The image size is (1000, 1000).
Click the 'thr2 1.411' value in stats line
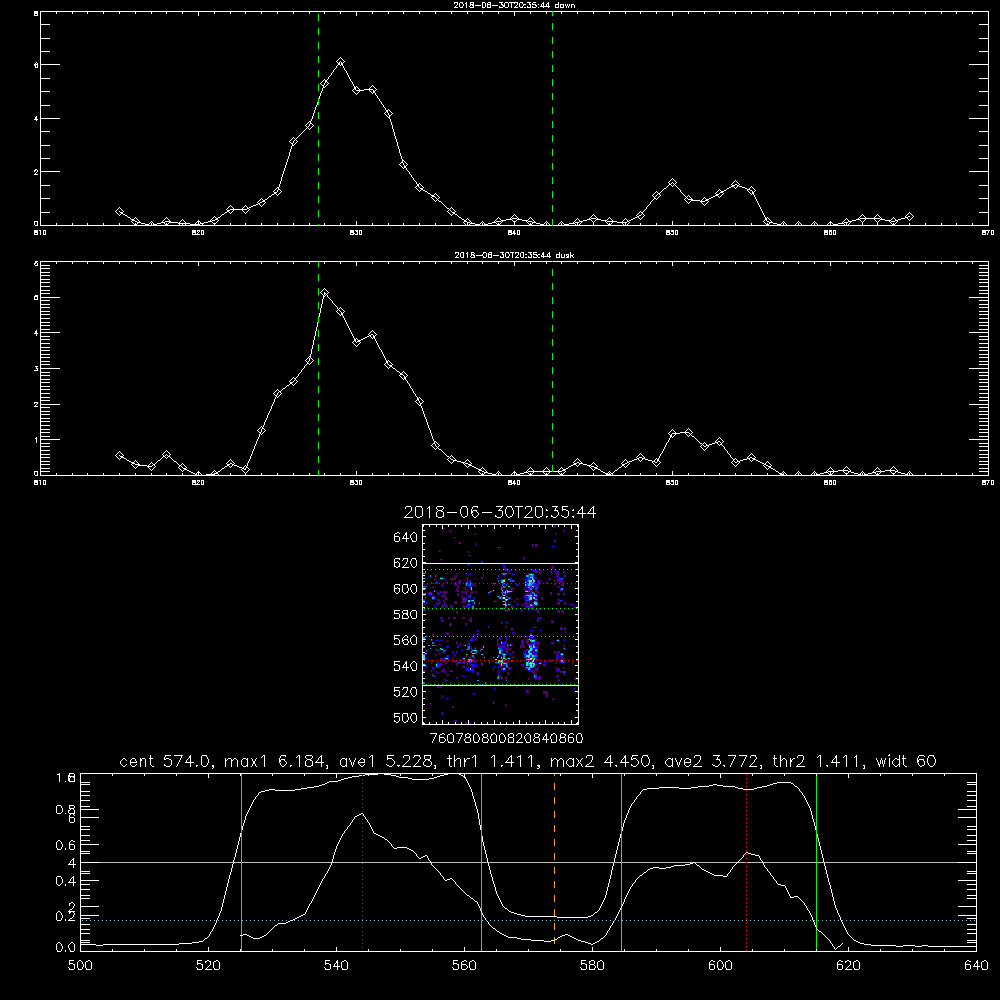tap(818, 761)
